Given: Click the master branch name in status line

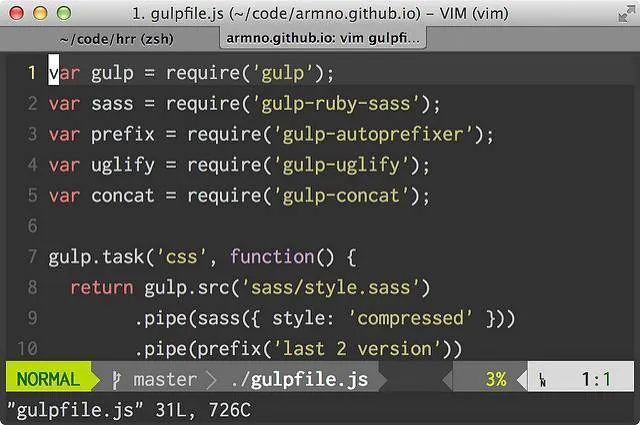Looking at the screenshot, I should [x=165, y=380].
